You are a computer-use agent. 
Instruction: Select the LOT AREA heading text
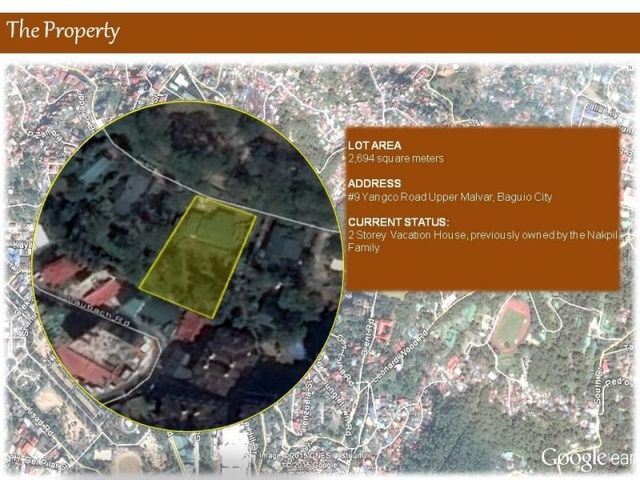(x=374, y=145)
